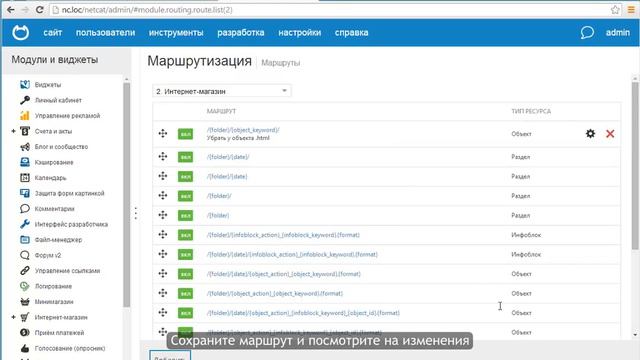
Task: Open the справка menu
Action: [x=351, y=32]
